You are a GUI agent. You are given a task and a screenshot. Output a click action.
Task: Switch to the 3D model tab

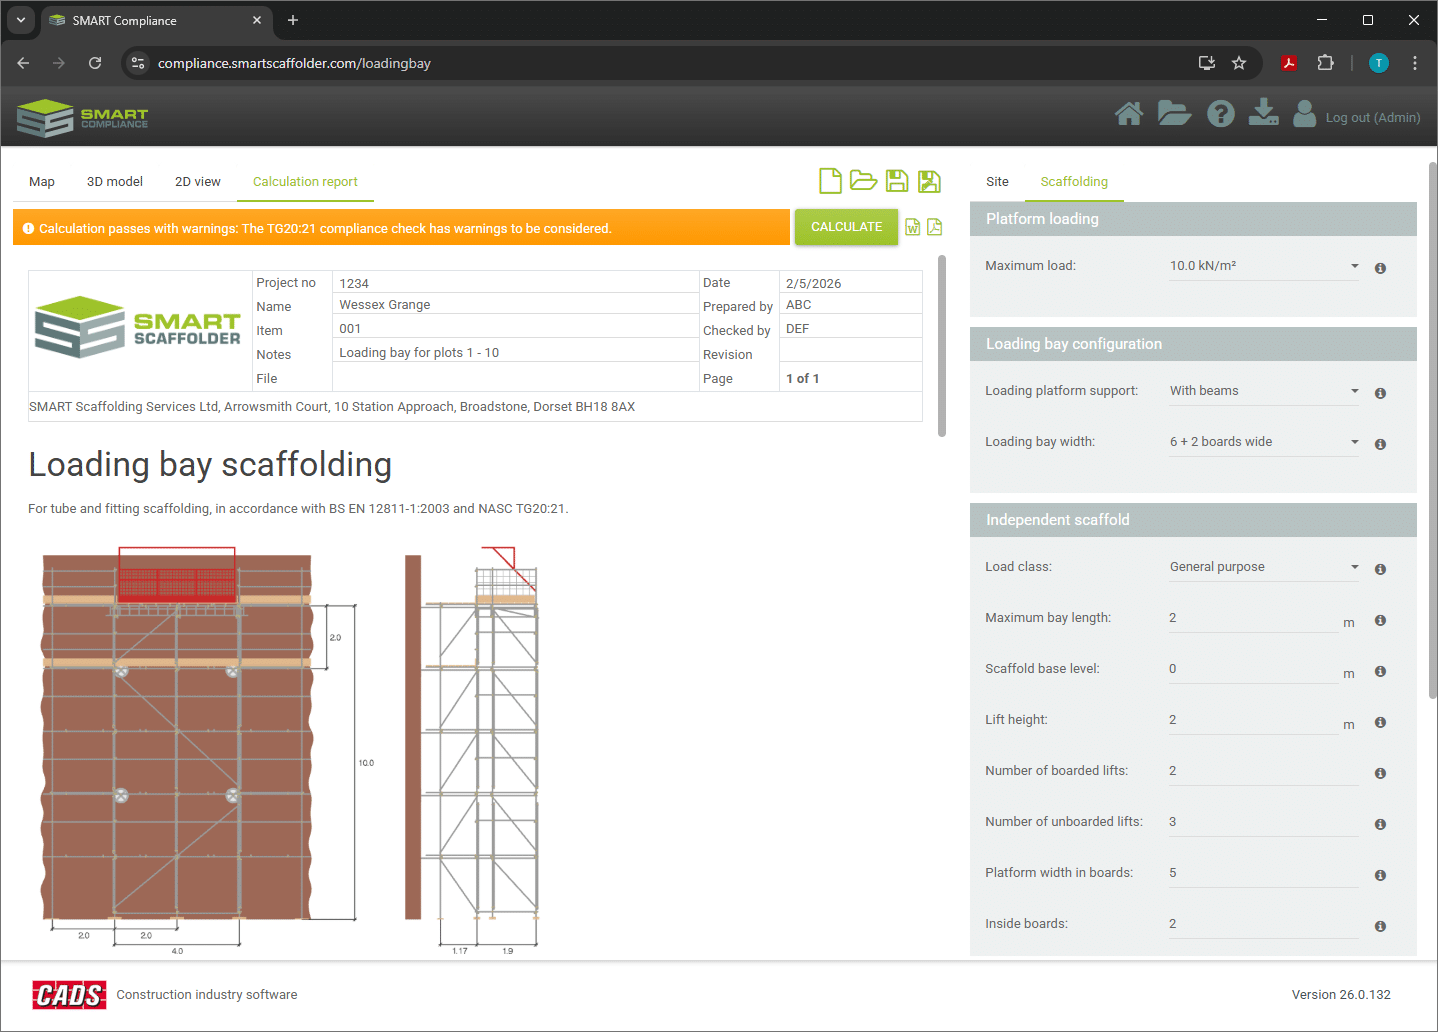pos(115,182)
